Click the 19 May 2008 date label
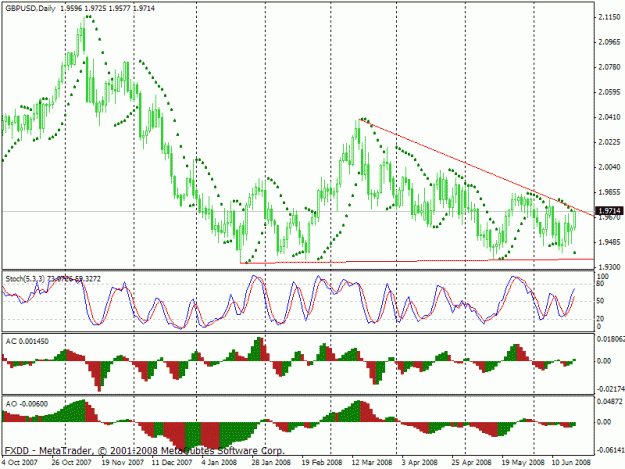The width and height of the screenshot is (625, 469). pyautogui.click(x=523, y=463)
